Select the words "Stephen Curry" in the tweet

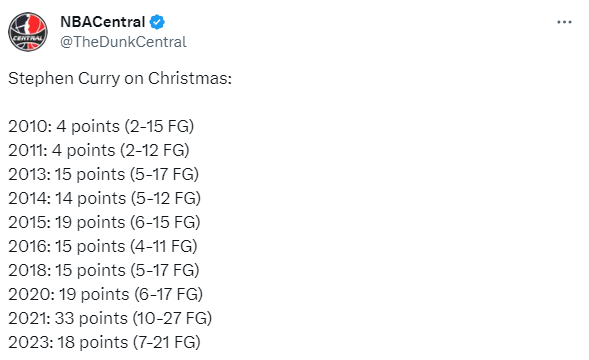(x=64, y=79)
